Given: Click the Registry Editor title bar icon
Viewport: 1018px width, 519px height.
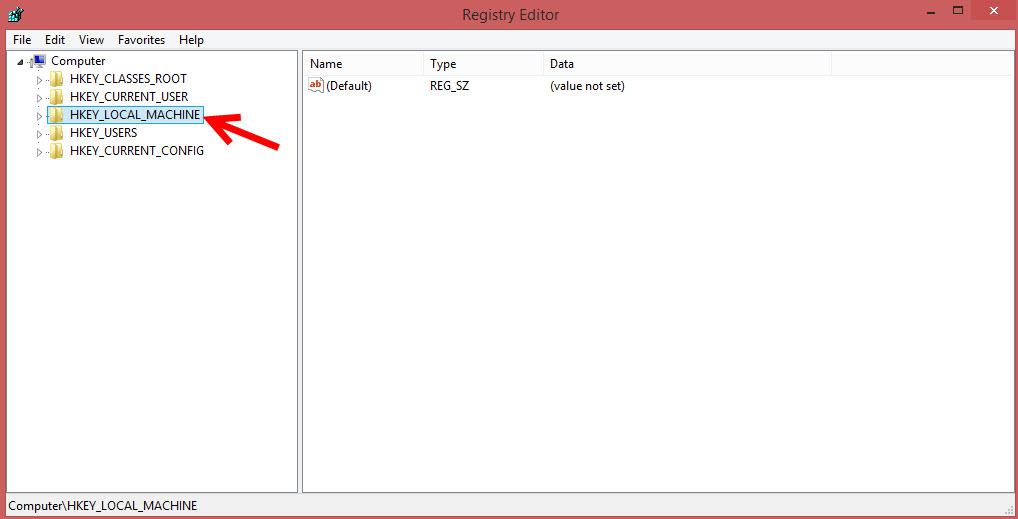Looking at the screenshot, I should [x=16, y=13].
